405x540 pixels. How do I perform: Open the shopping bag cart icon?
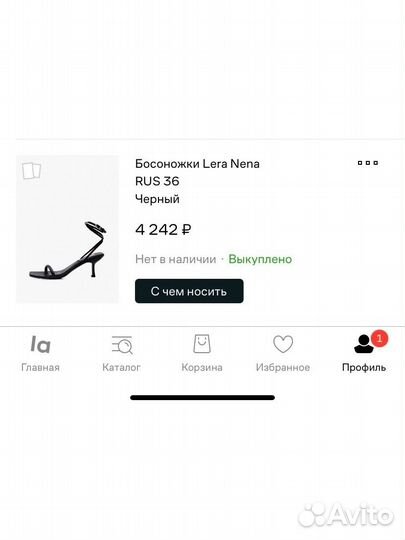[202, 344]
